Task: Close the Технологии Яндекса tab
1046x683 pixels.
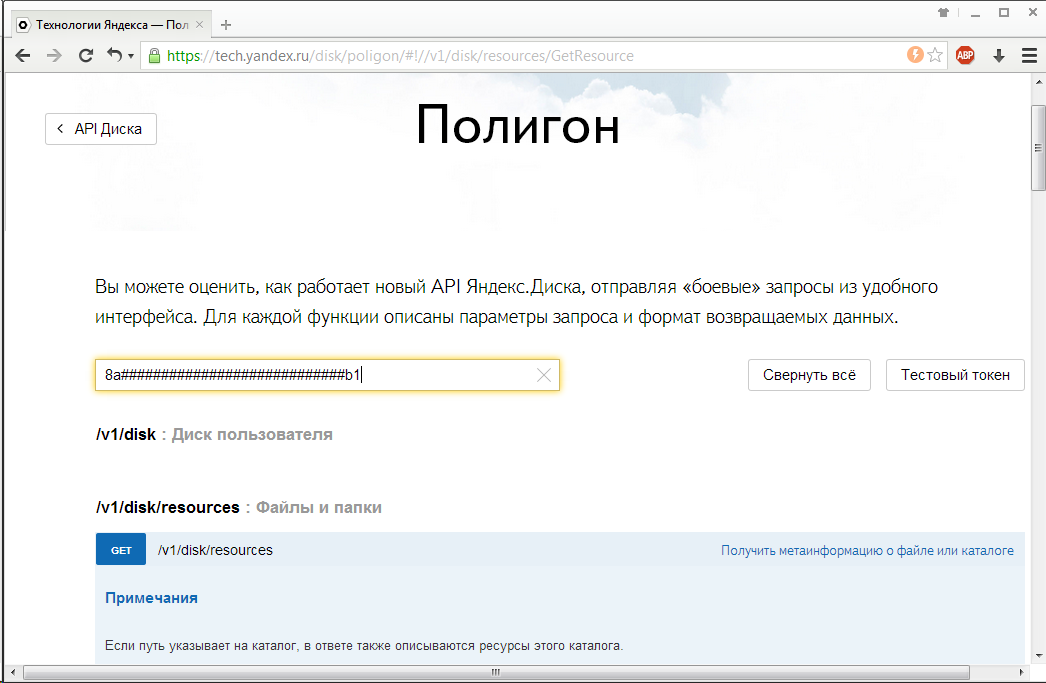Action: click(x=199, y=25)
